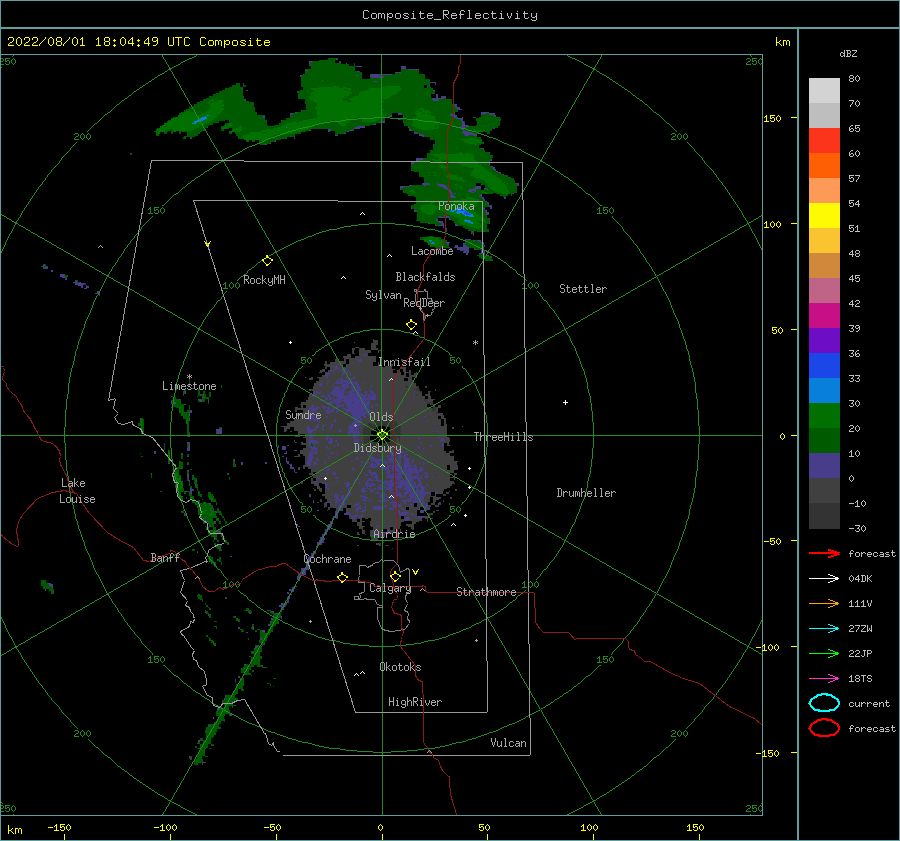Click the Stettler label

pyautogui.click(x=583, y=289)
